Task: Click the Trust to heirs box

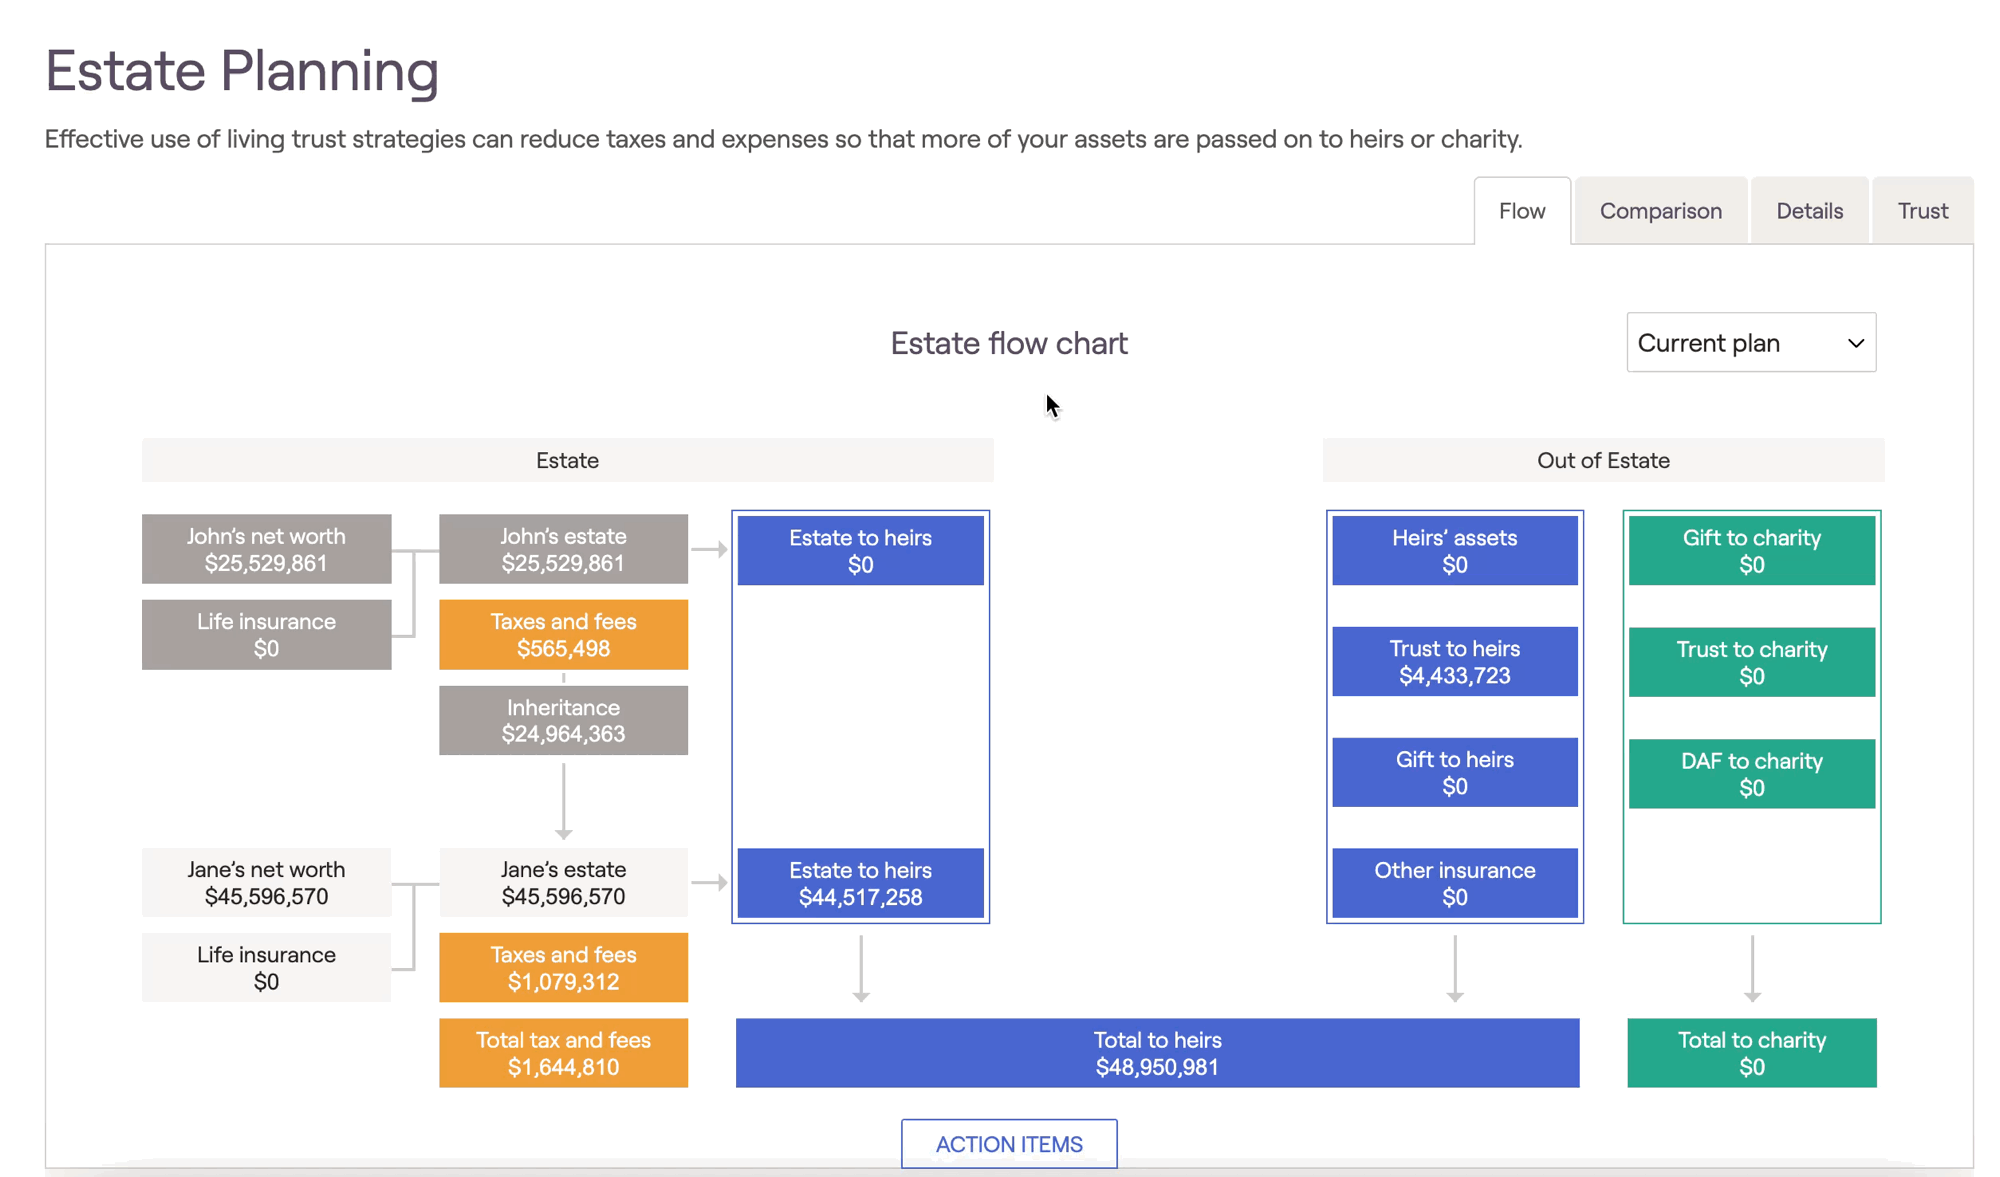Action: (1454, 661)
